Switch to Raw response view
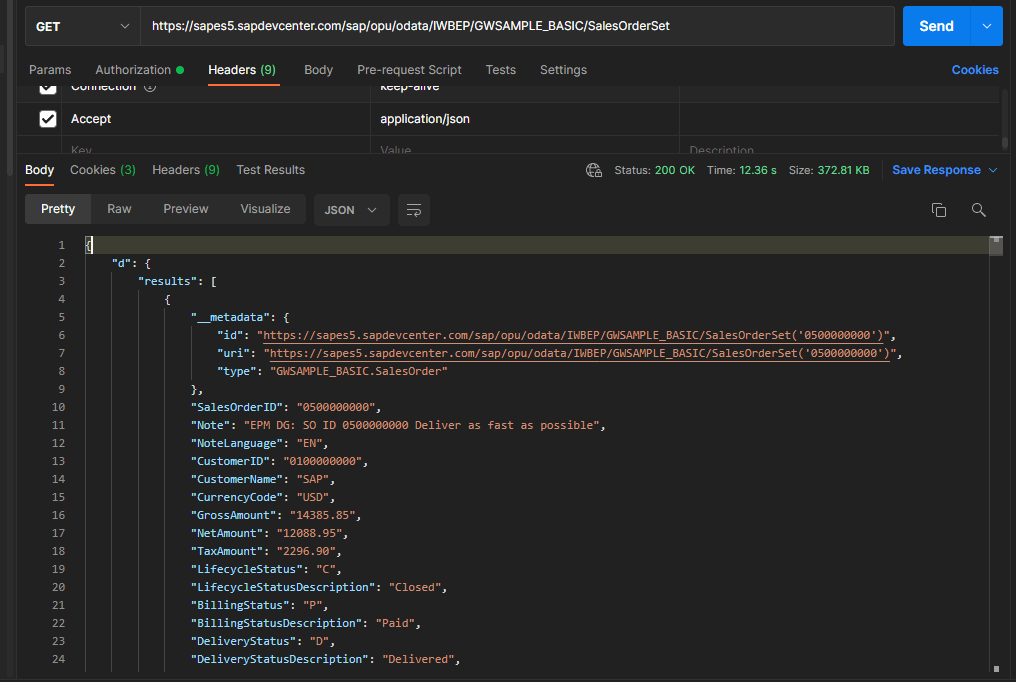The height and width of the screenshot is (682, 1016). (x=119, y=209)
